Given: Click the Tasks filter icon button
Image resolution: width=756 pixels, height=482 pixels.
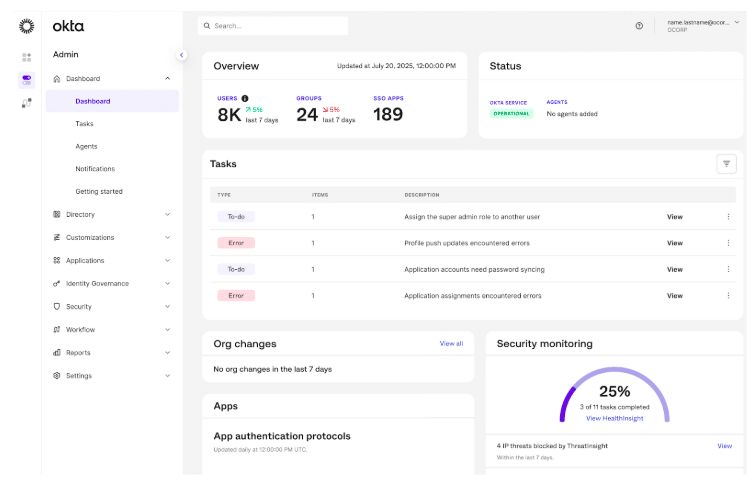Looking at the screenshot, I should coord(727,163).
